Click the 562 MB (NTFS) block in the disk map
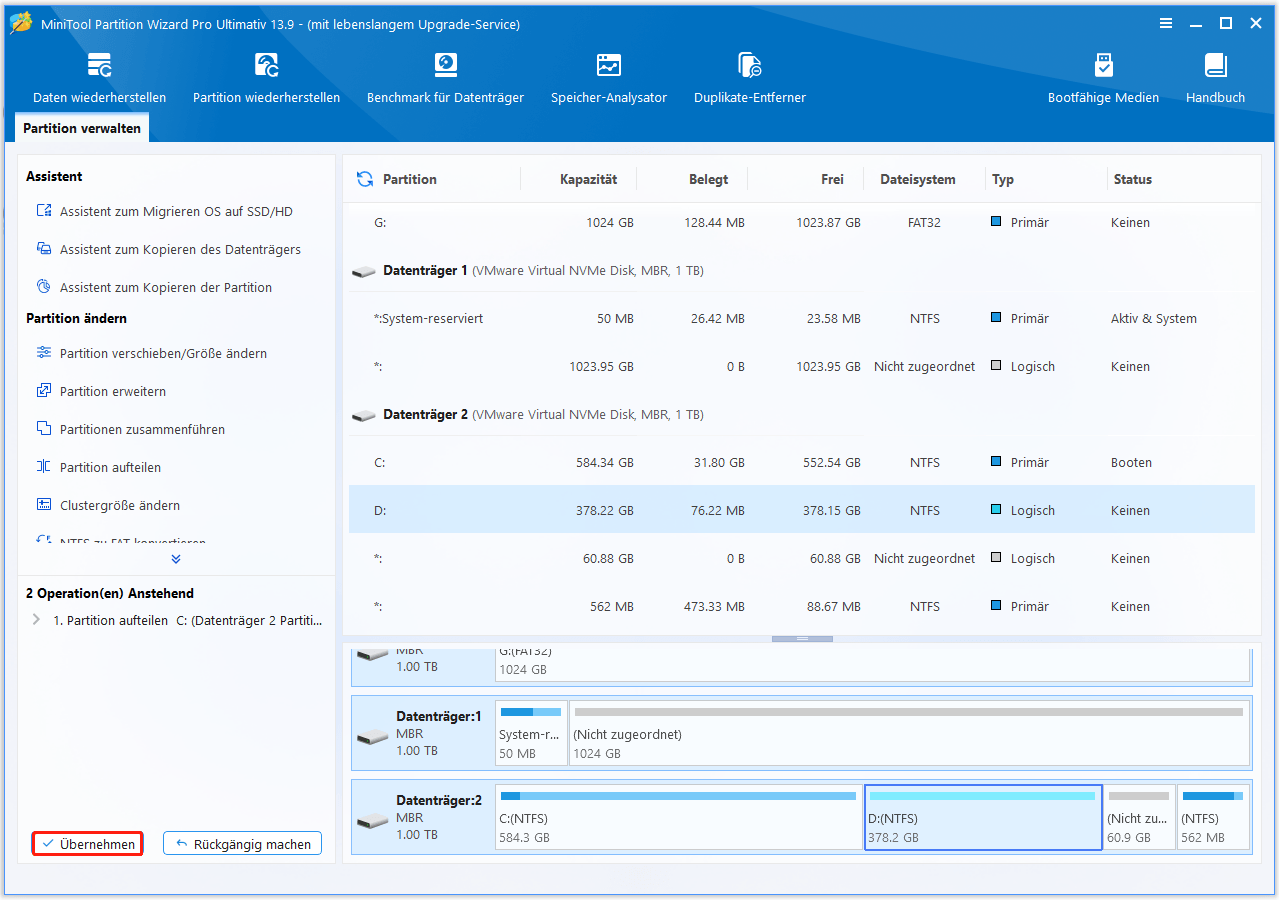 pyautogui.click(x=1213, y=818)
